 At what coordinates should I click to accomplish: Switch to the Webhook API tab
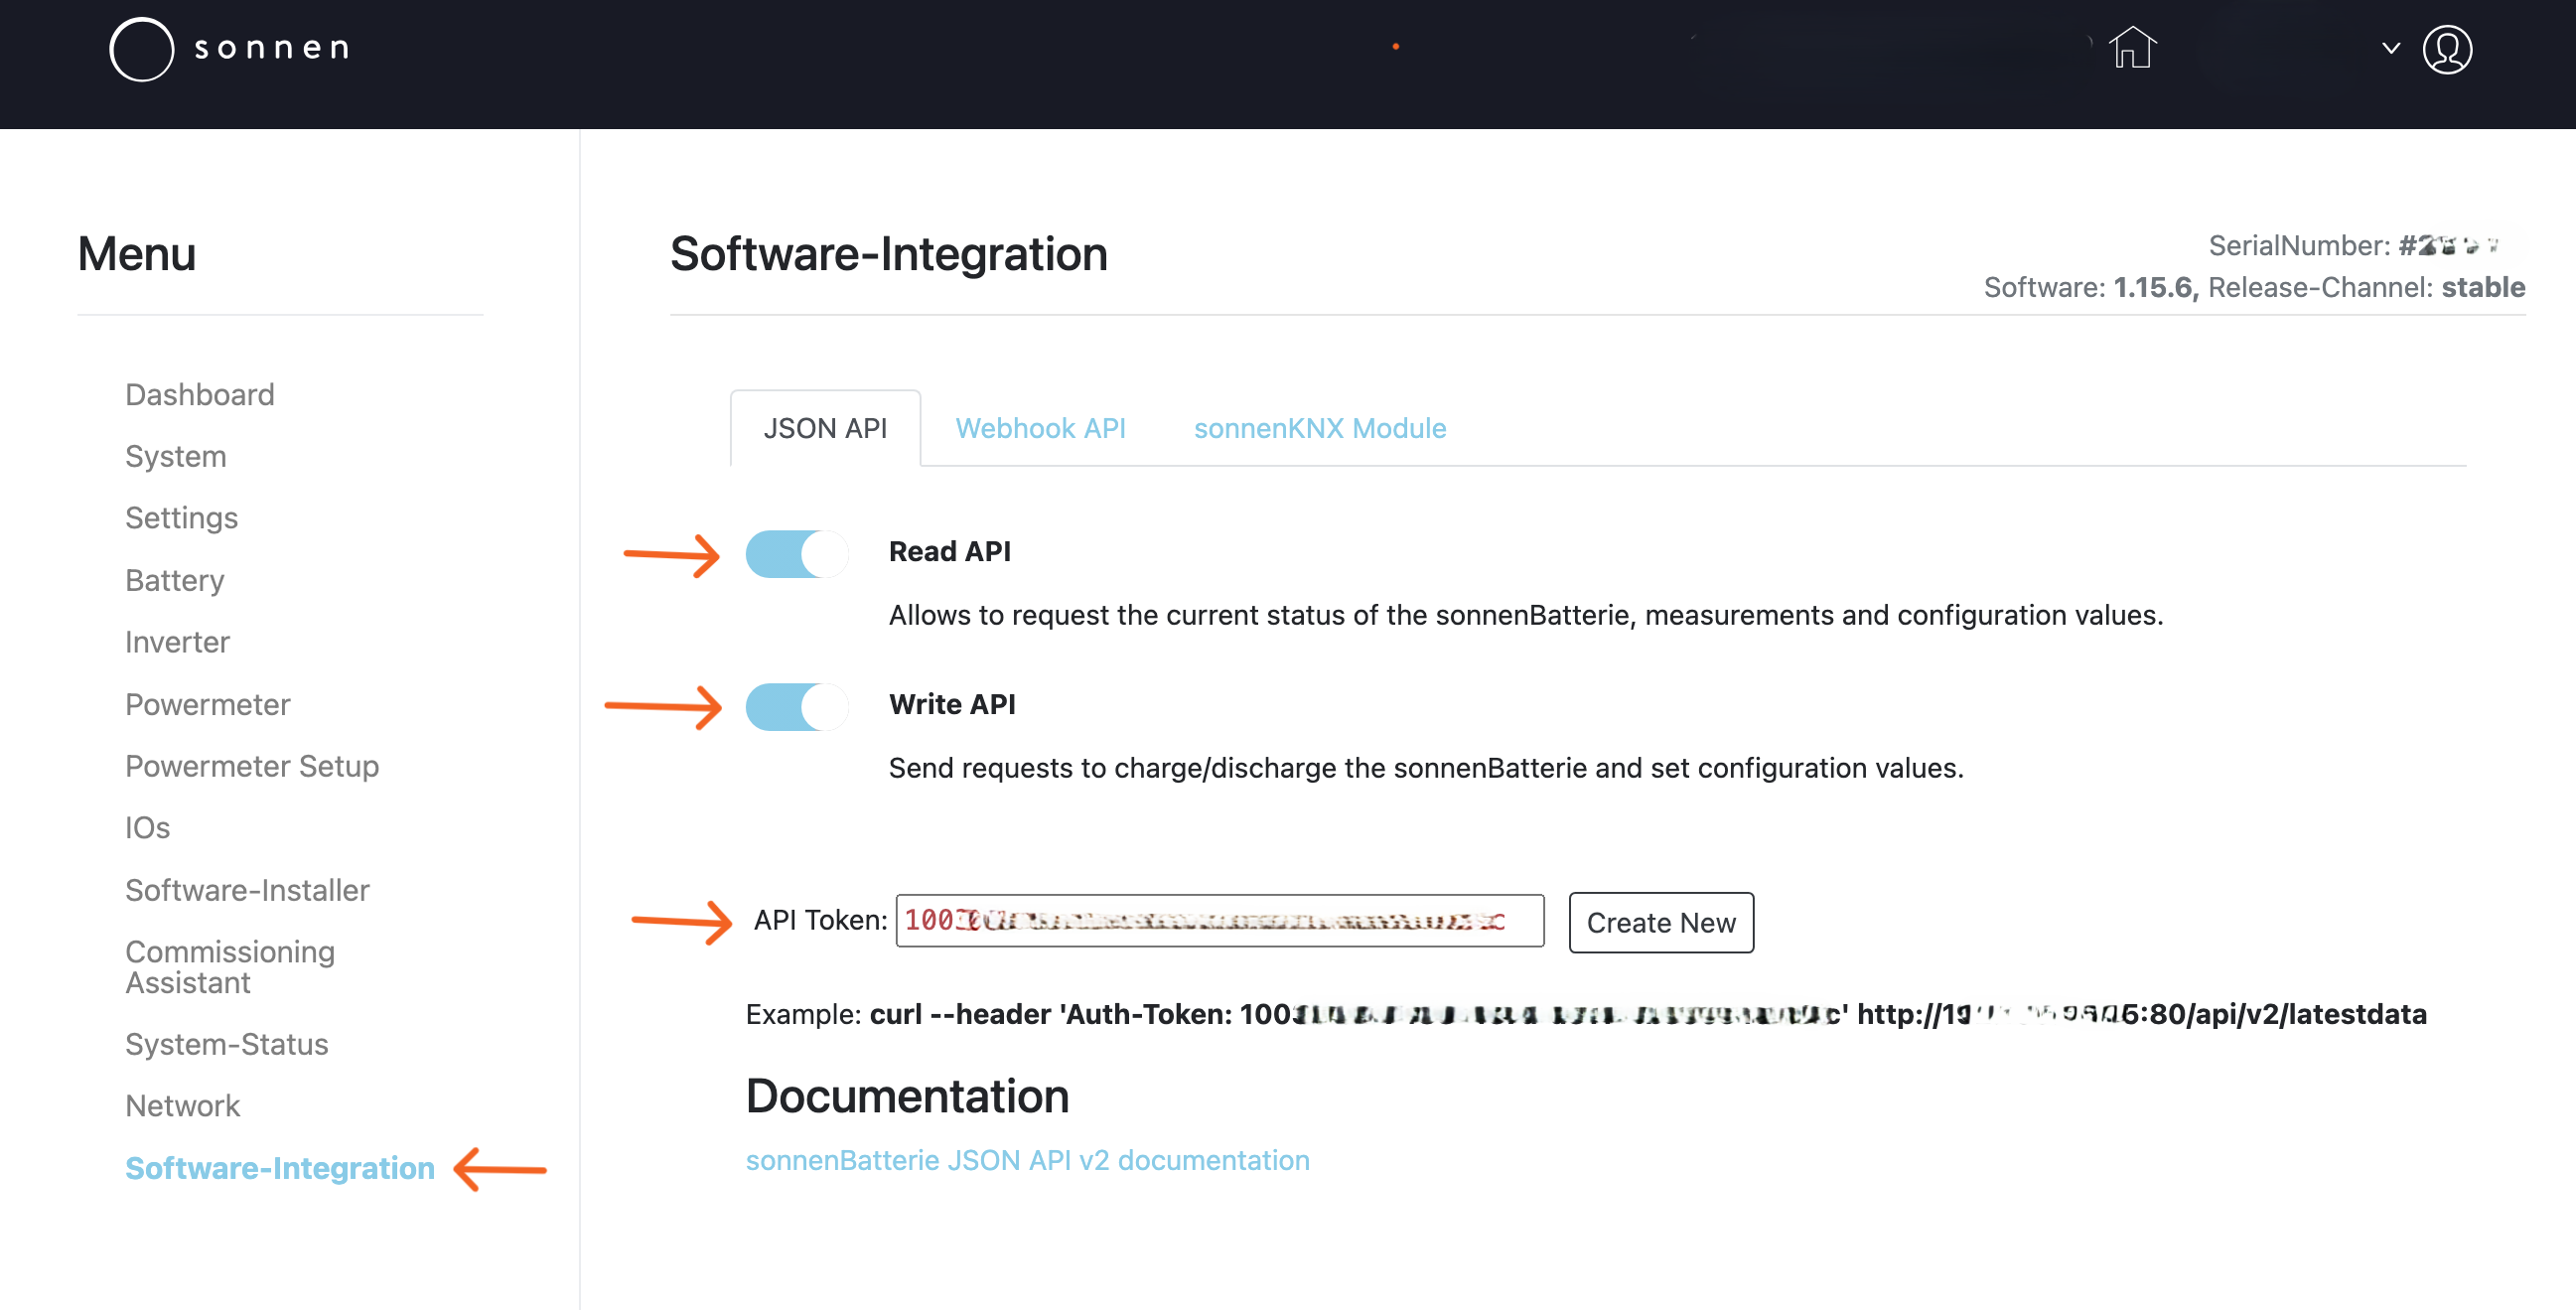tap(1040, 428)
